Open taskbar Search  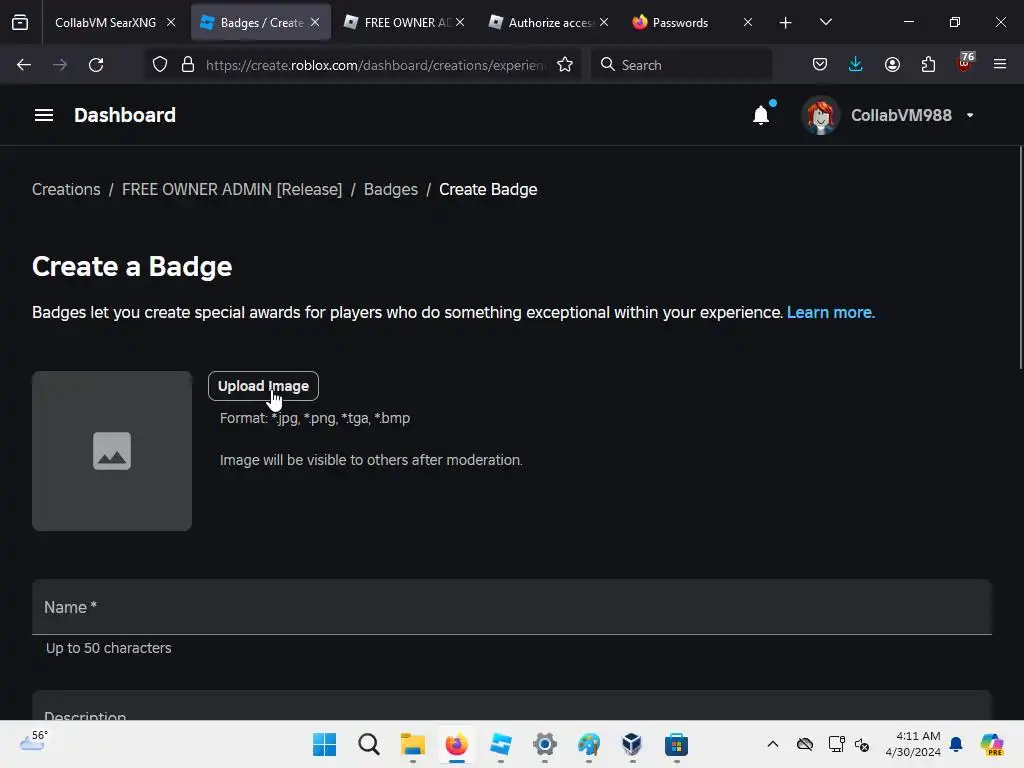[x=368, y=744]
